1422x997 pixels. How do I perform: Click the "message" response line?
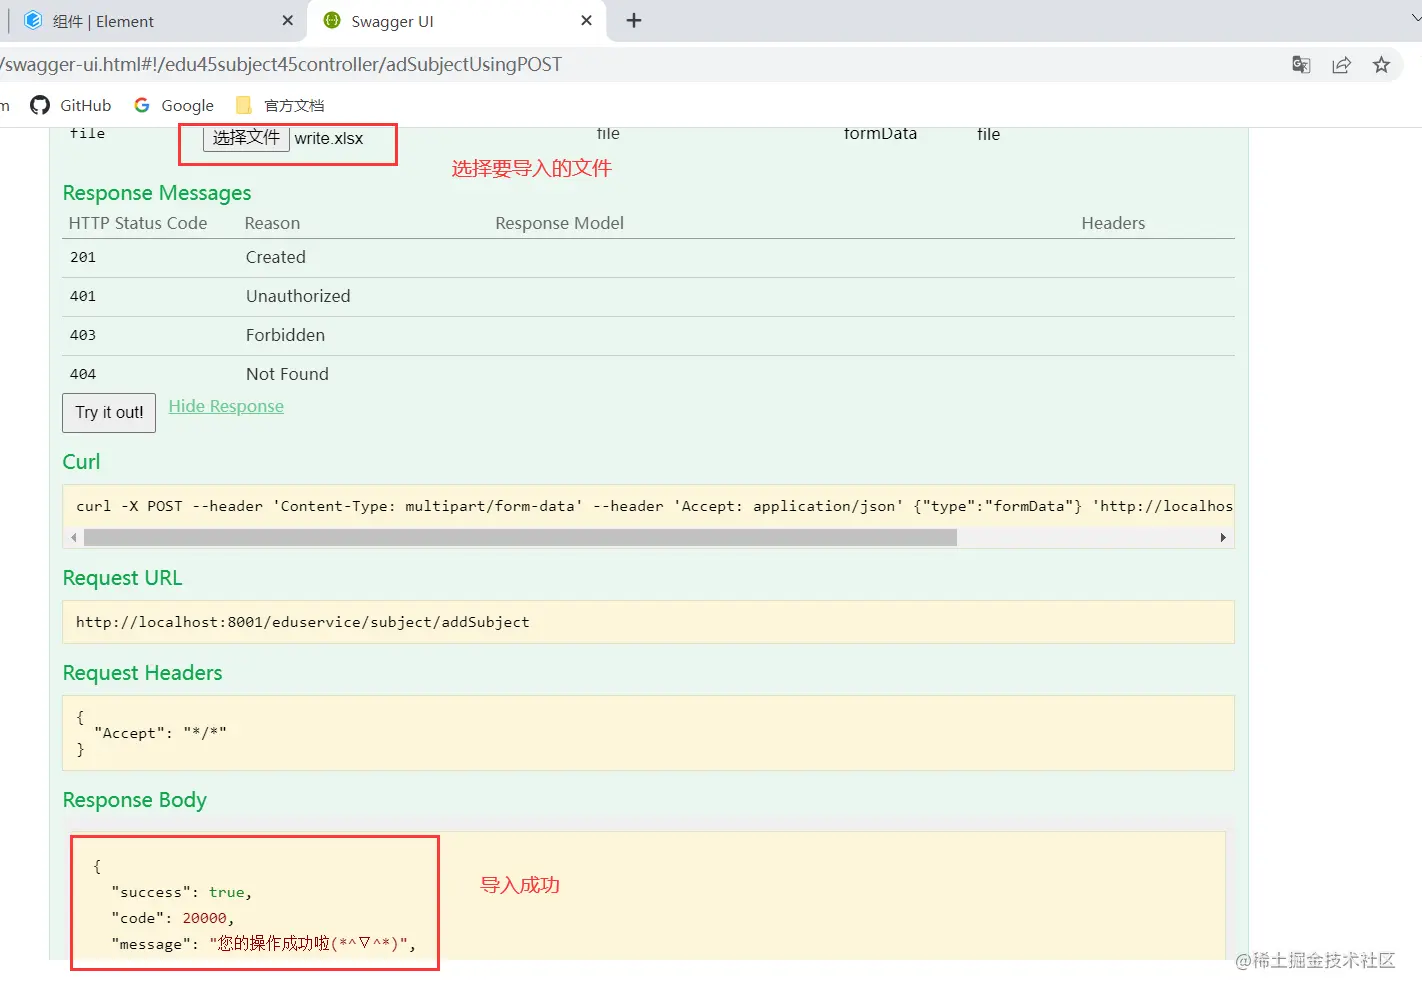pos(263,944)
